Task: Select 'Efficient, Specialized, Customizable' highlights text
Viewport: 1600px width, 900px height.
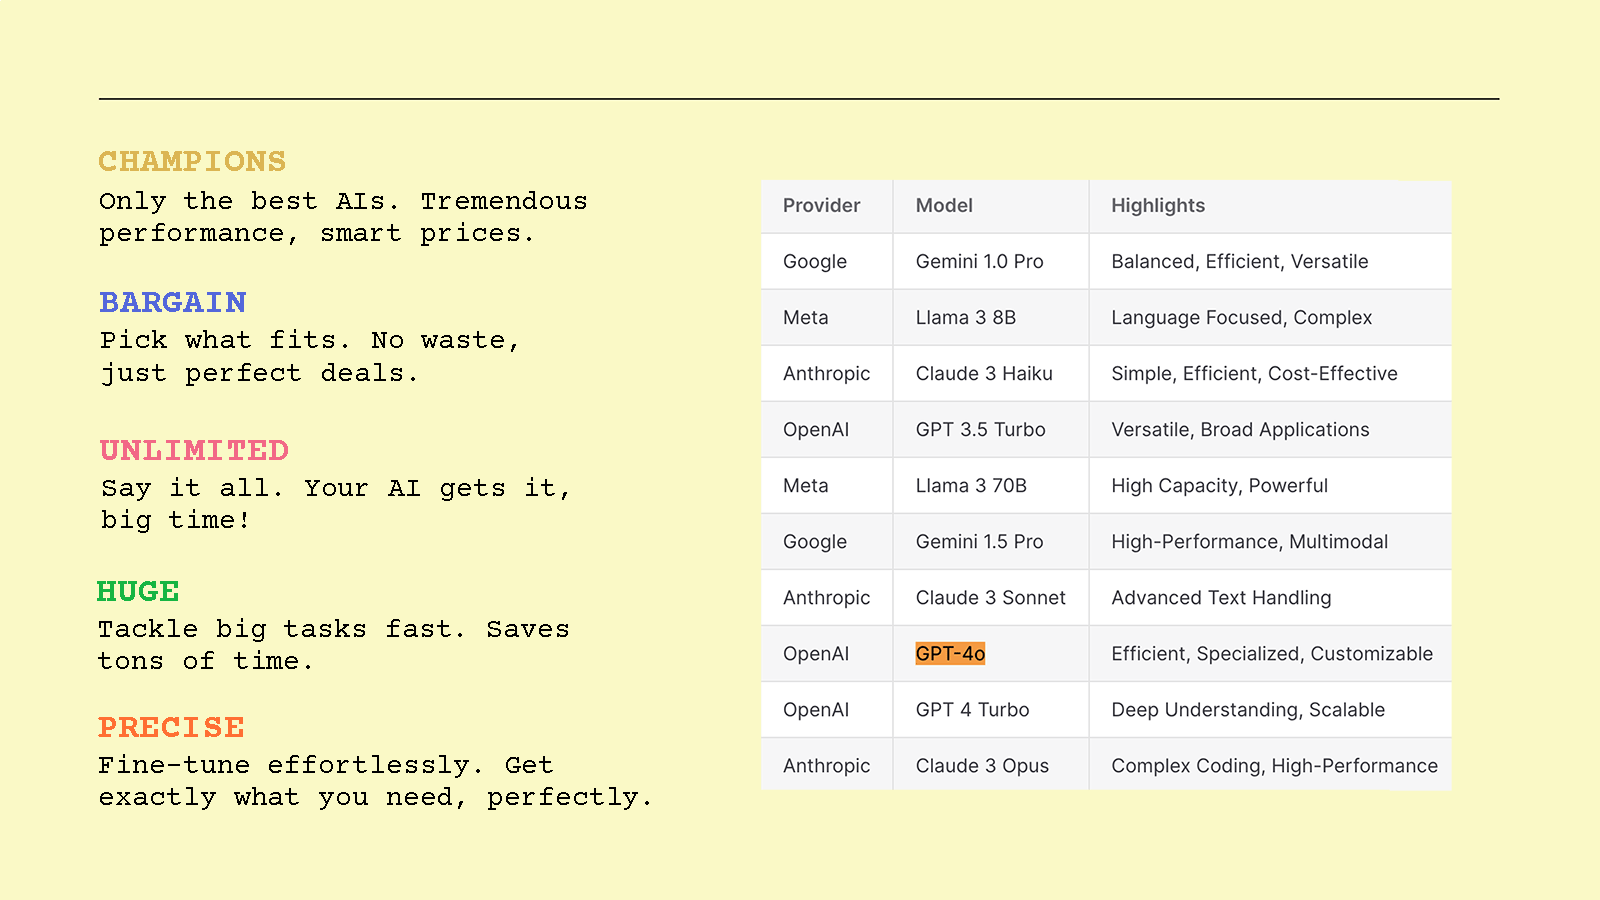Action: click(x=1272, y=653)
